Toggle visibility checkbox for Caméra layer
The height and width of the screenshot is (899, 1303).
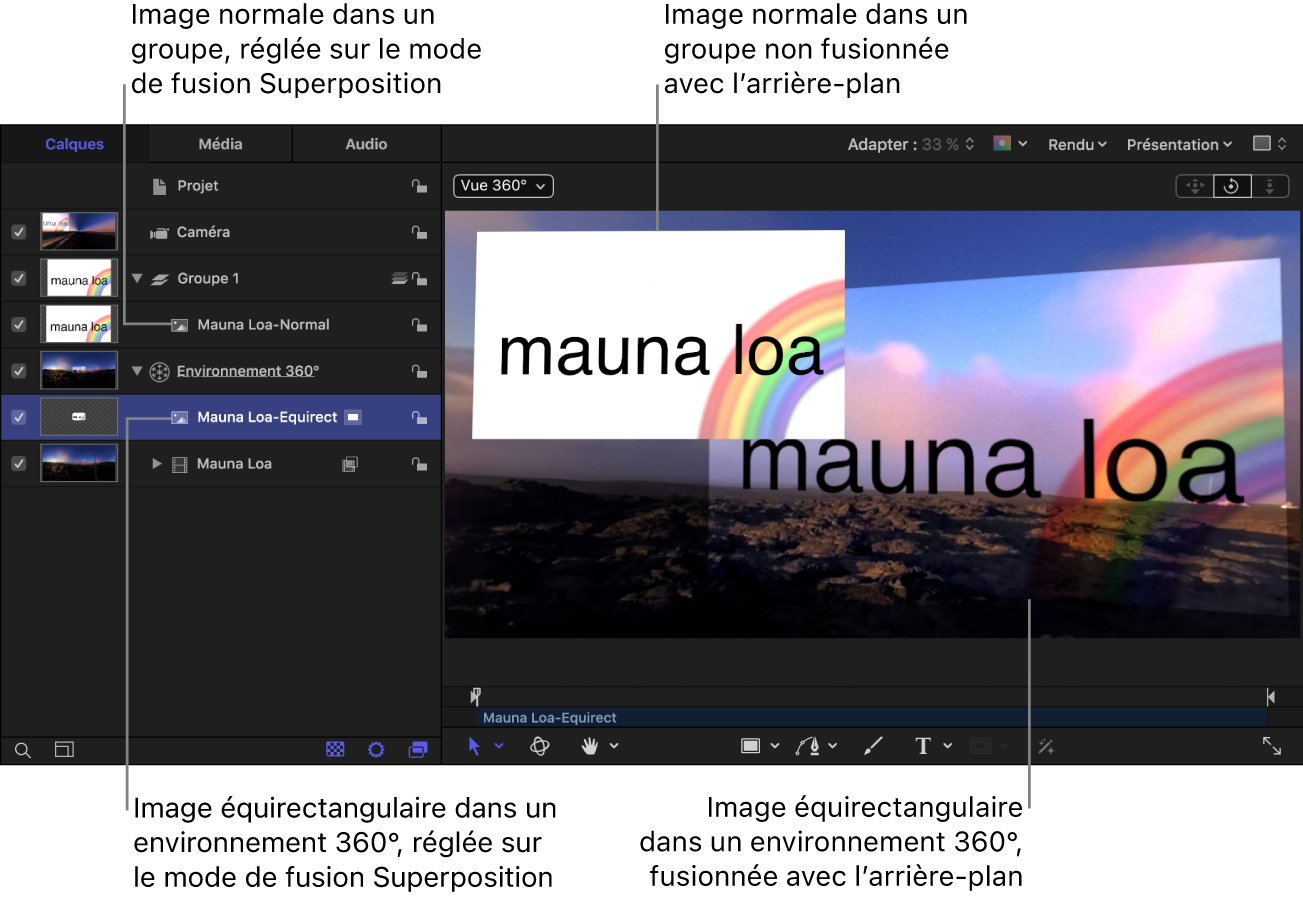pyautogui.click(x=18, y=232)
